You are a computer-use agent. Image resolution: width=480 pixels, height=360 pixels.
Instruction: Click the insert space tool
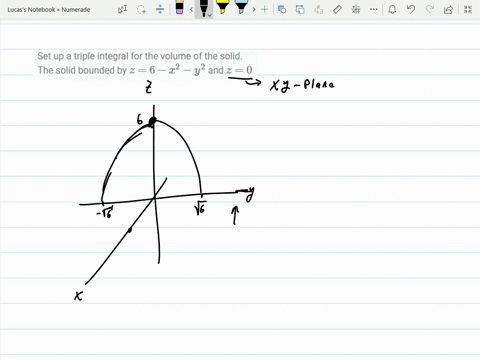160,9
